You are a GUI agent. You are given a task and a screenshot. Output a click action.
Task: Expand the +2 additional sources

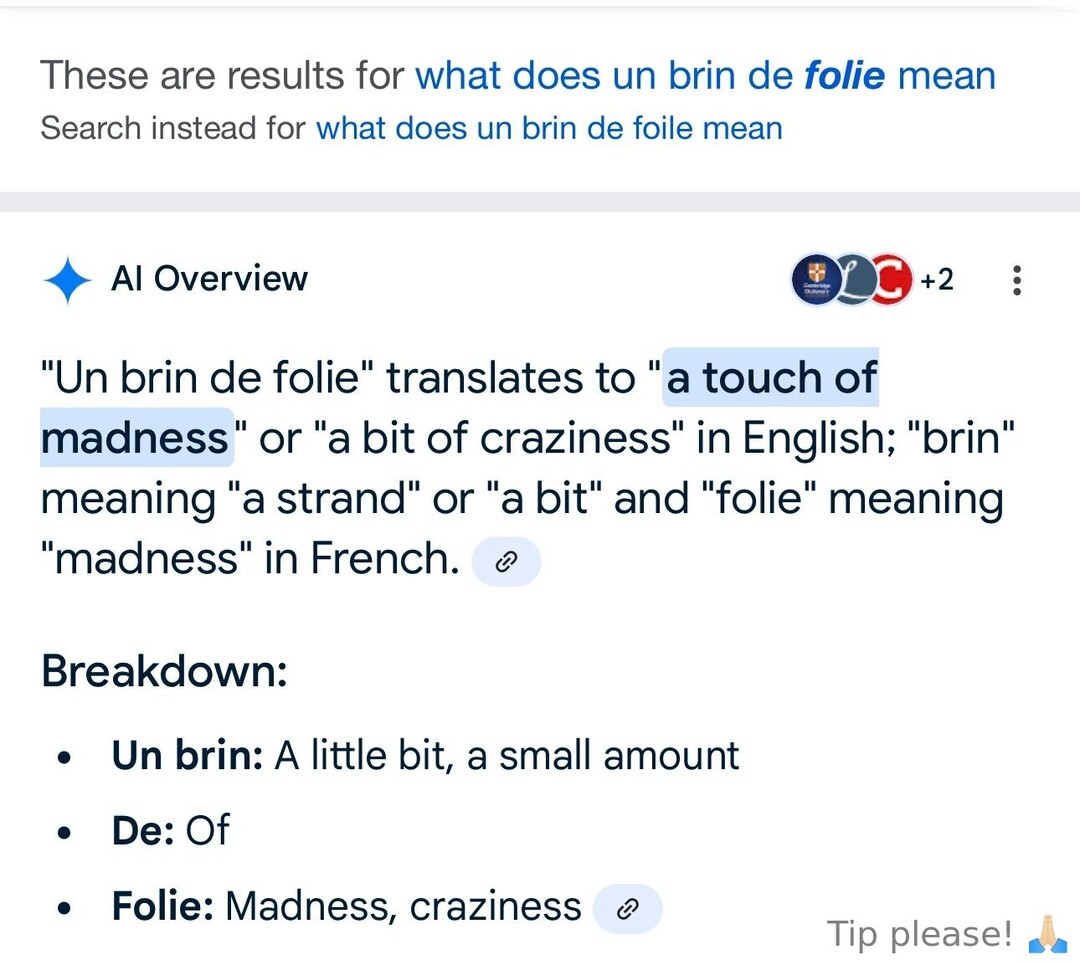click(x=937, y=280)
